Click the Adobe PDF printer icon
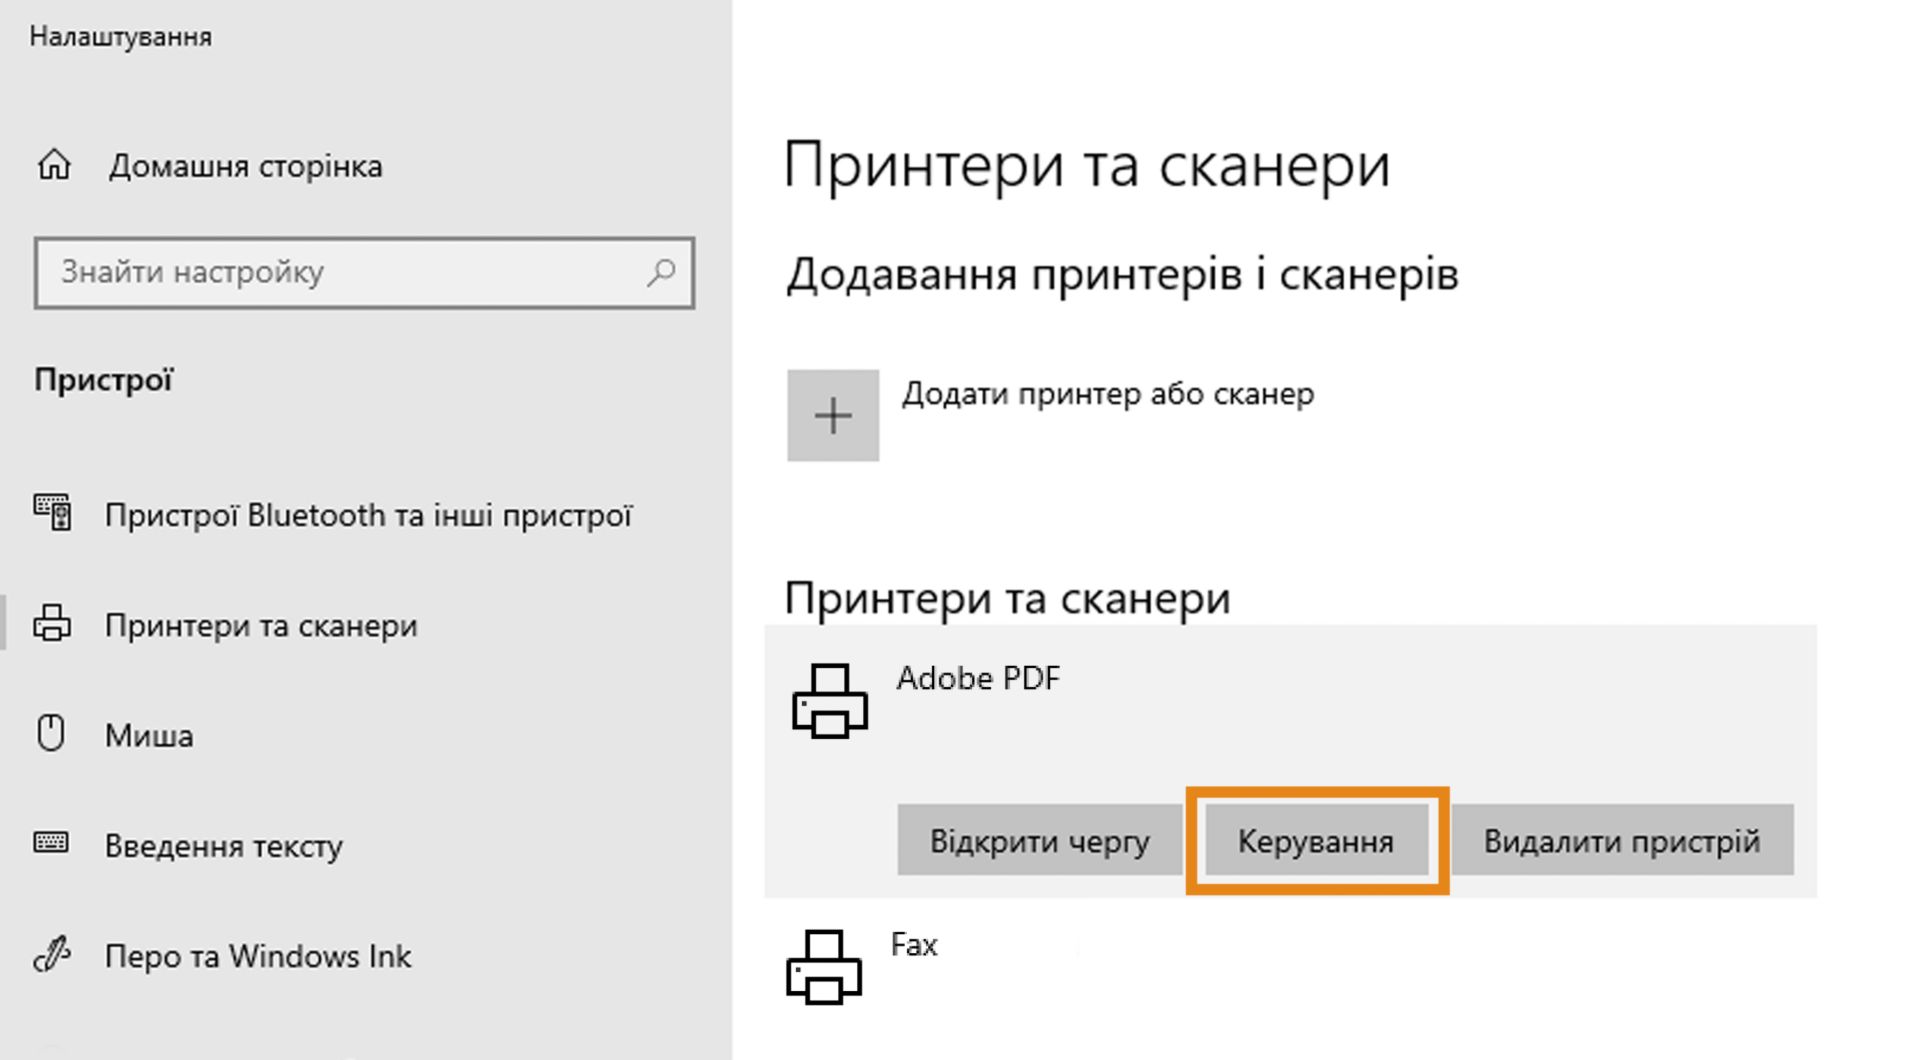1920x1060 pixels. (x=830, y=700)
